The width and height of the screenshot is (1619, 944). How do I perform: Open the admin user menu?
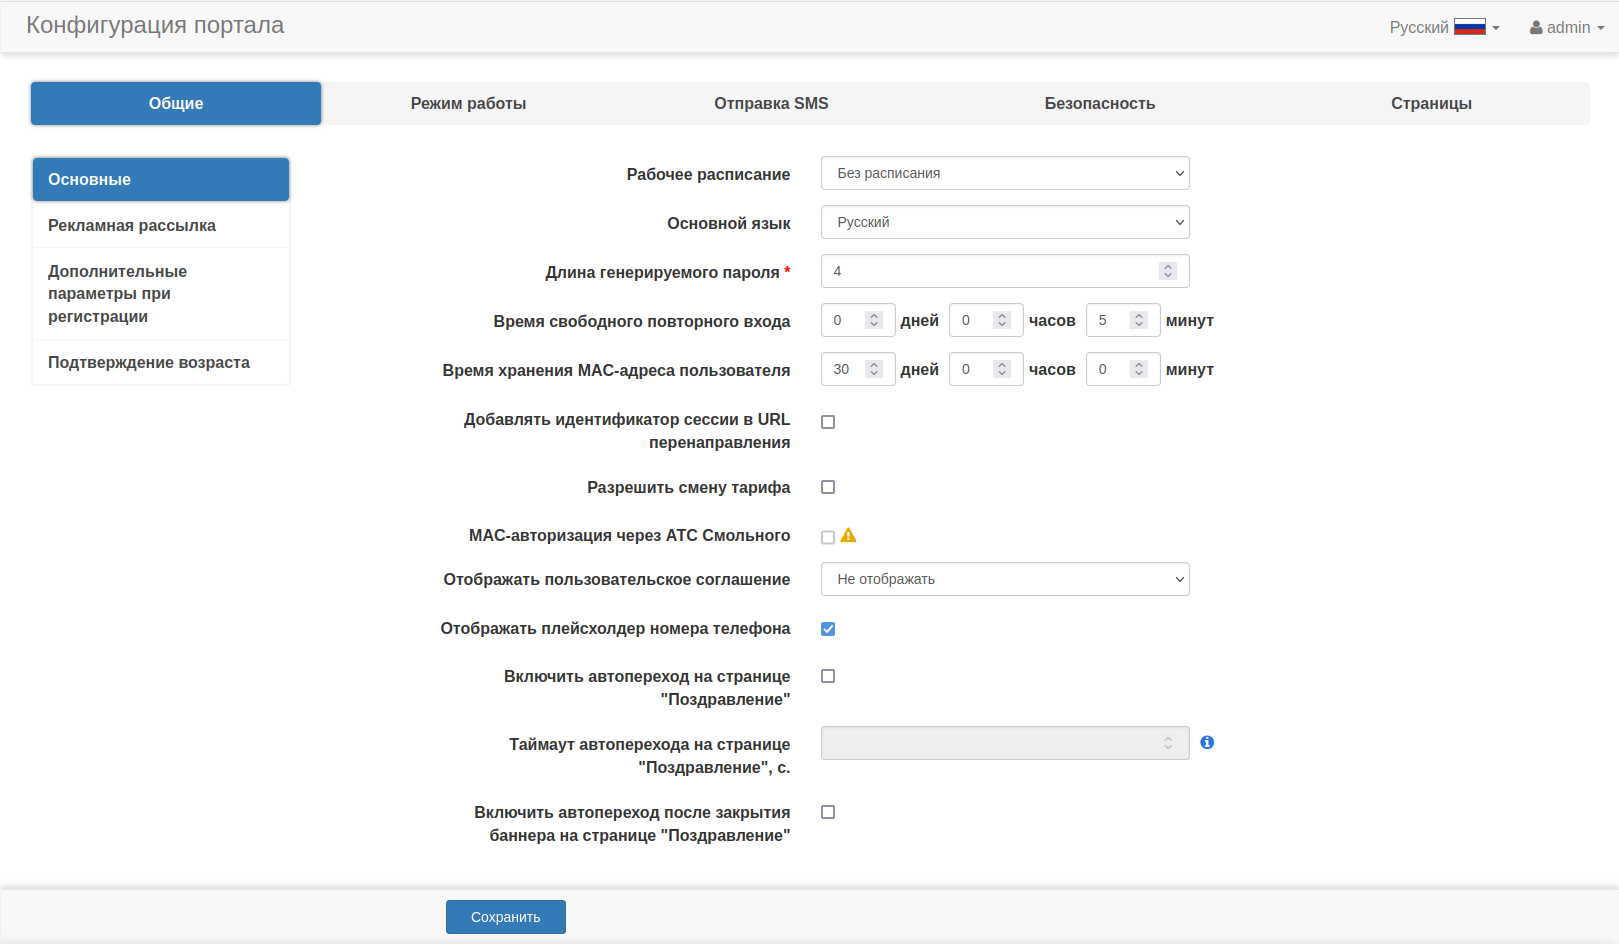click(1566, 27)
